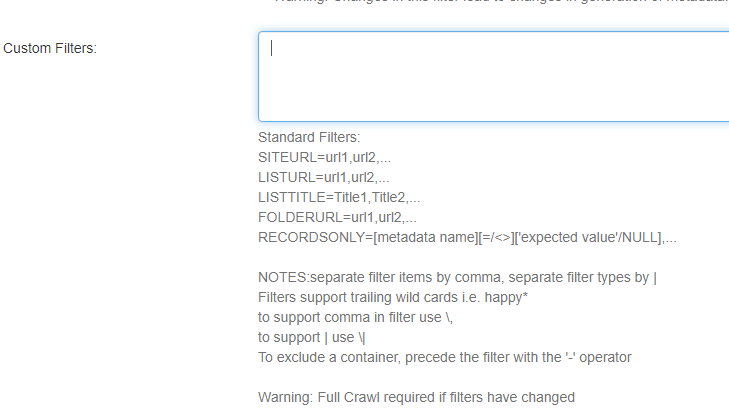729x416 pixels.
Task: Select the SITEURL=url1,url2 filter example line
Action: [x=324, y=157]
